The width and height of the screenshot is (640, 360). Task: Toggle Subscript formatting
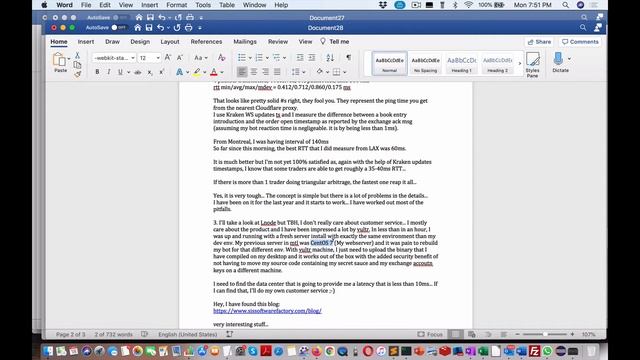tap(150, 72)
